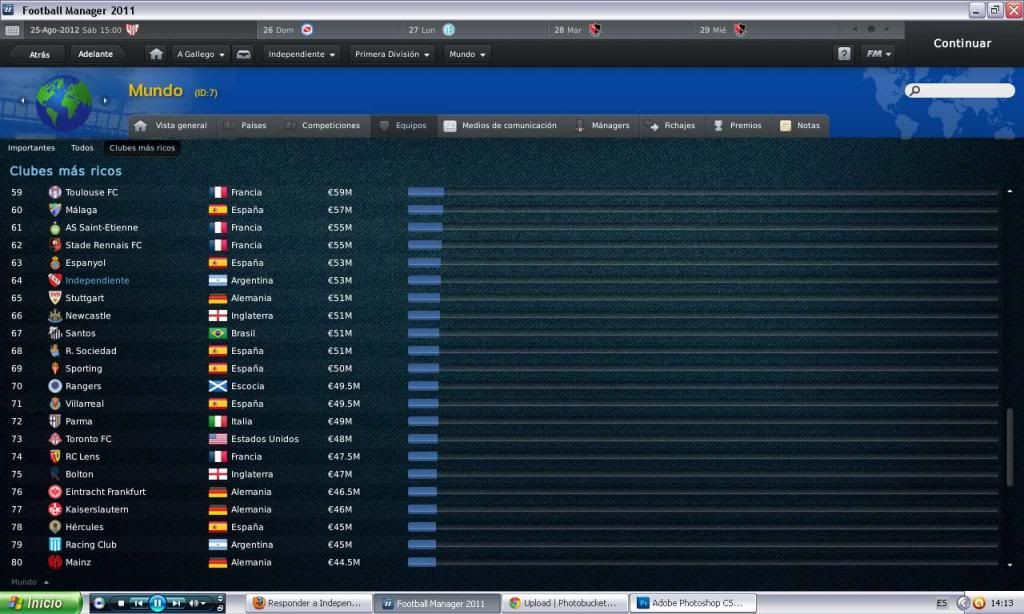Click the wealth bar for Villarreal
1024x614 pixels.
(423, 404)
